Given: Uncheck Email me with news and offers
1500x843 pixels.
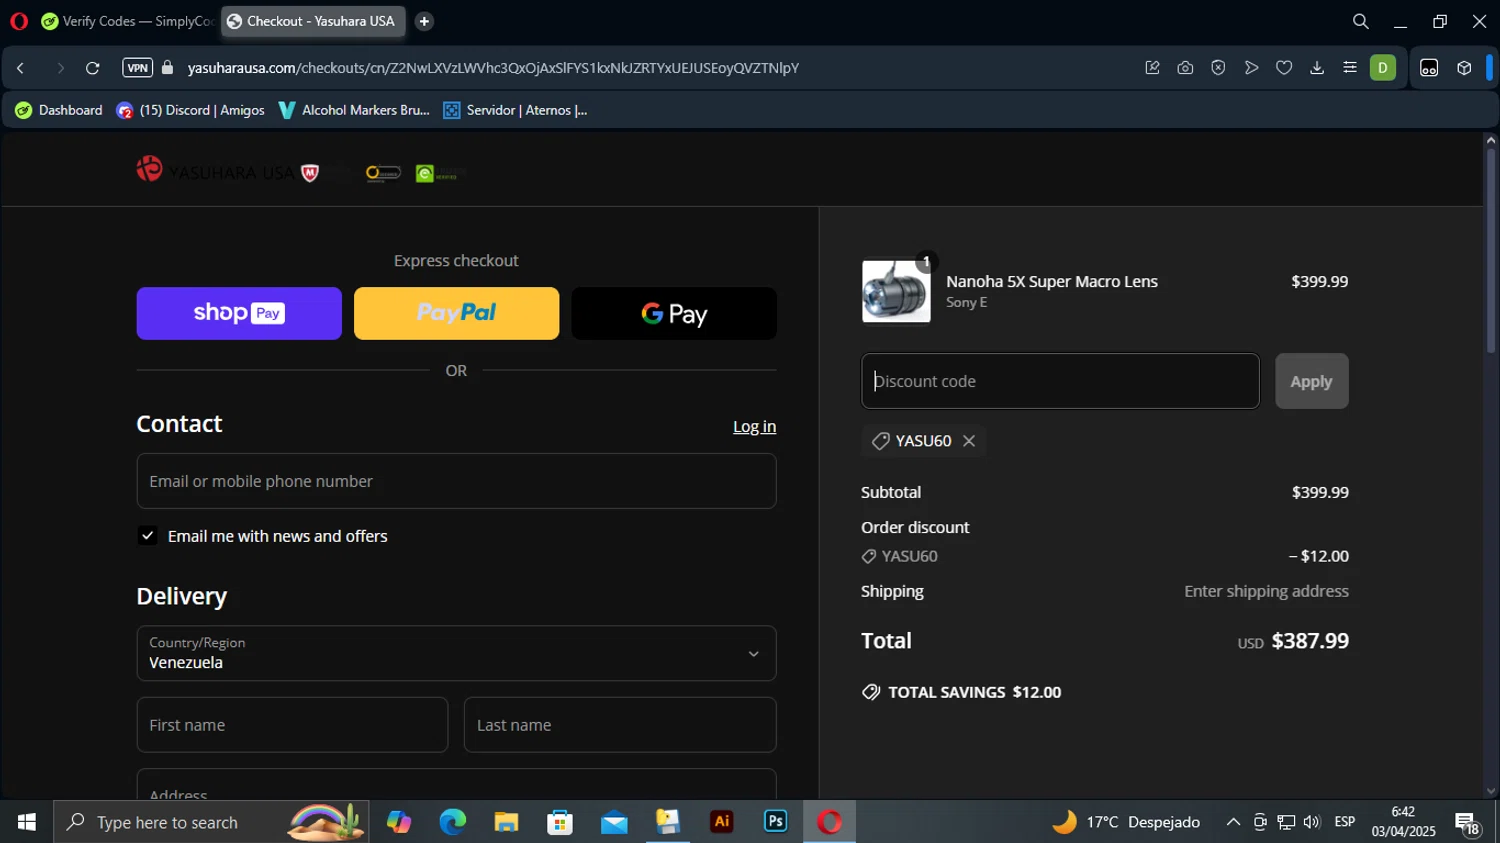Looking at the screenshot, I should [x=147, y=536].
